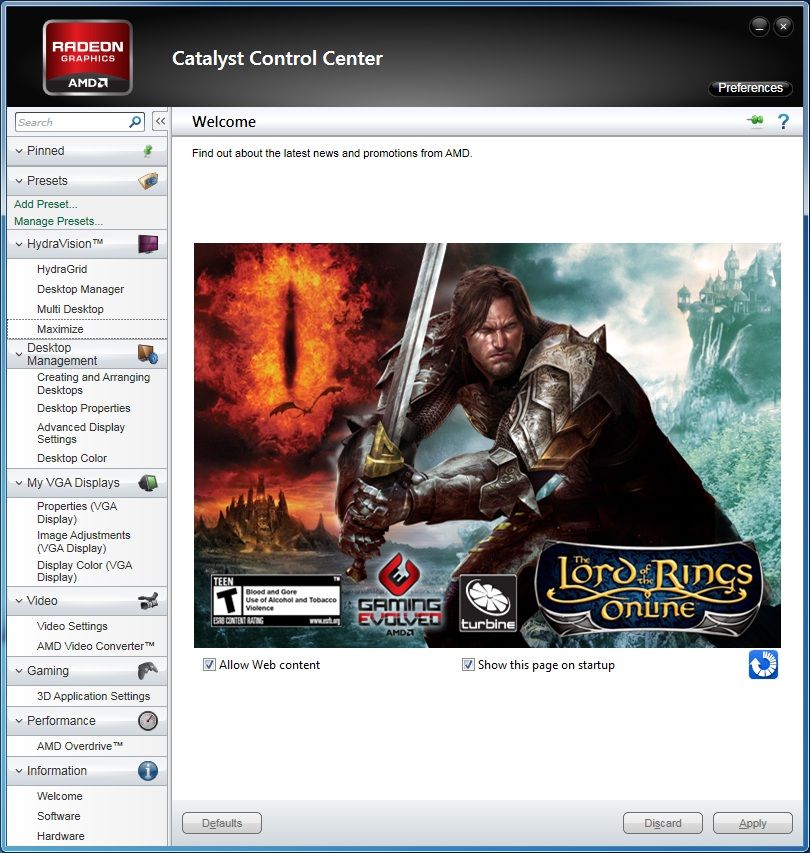The height and width of the screenshot is (853, 810).
Task: Uncheck the Allow Web content checkbox
Action: tap(210, 665)
